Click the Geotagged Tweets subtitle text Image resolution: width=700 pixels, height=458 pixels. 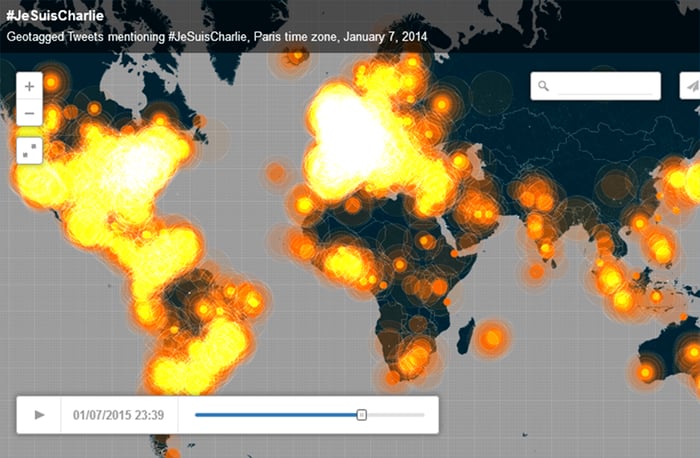point(217,37)
